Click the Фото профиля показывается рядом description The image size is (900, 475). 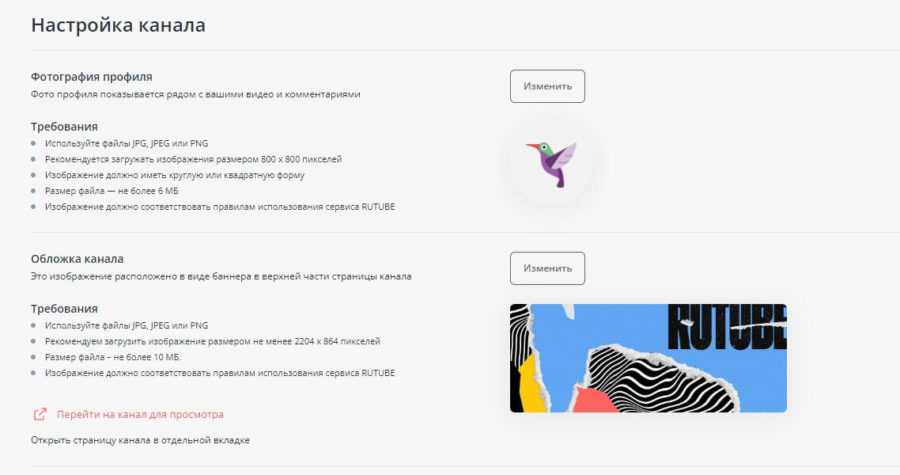(x=195, y=94)
